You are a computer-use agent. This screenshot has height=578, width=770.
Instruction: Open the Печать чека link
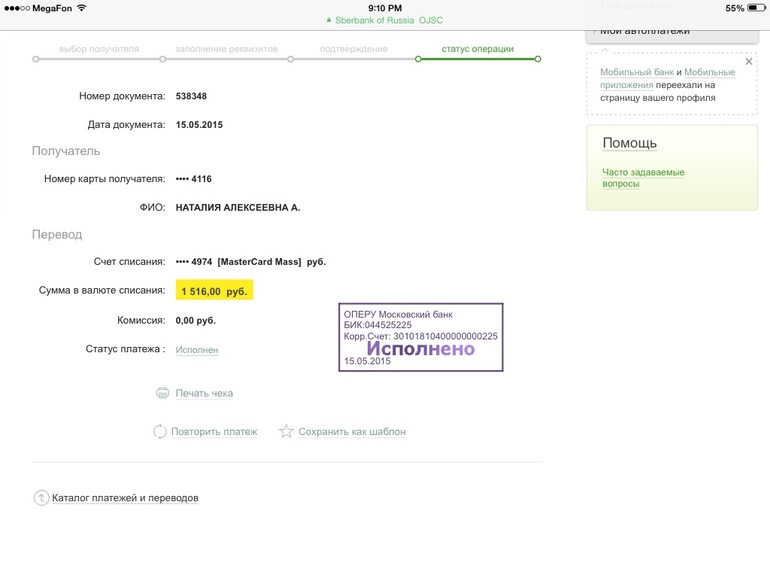pos(204,393)
